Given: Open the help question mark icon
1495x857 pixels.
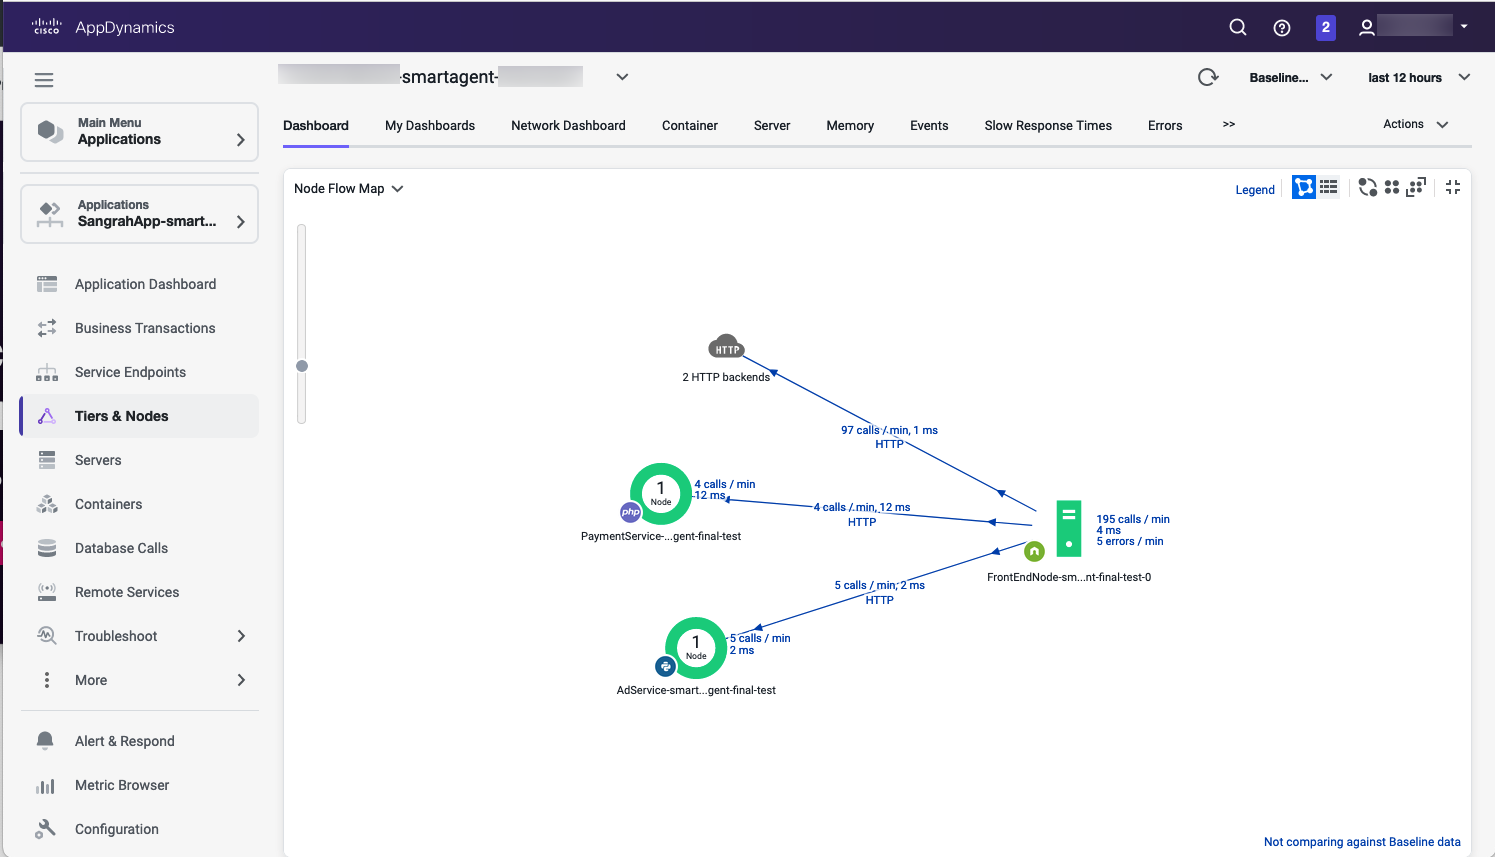Looking at the screenshot, I should coord(1282,28).
